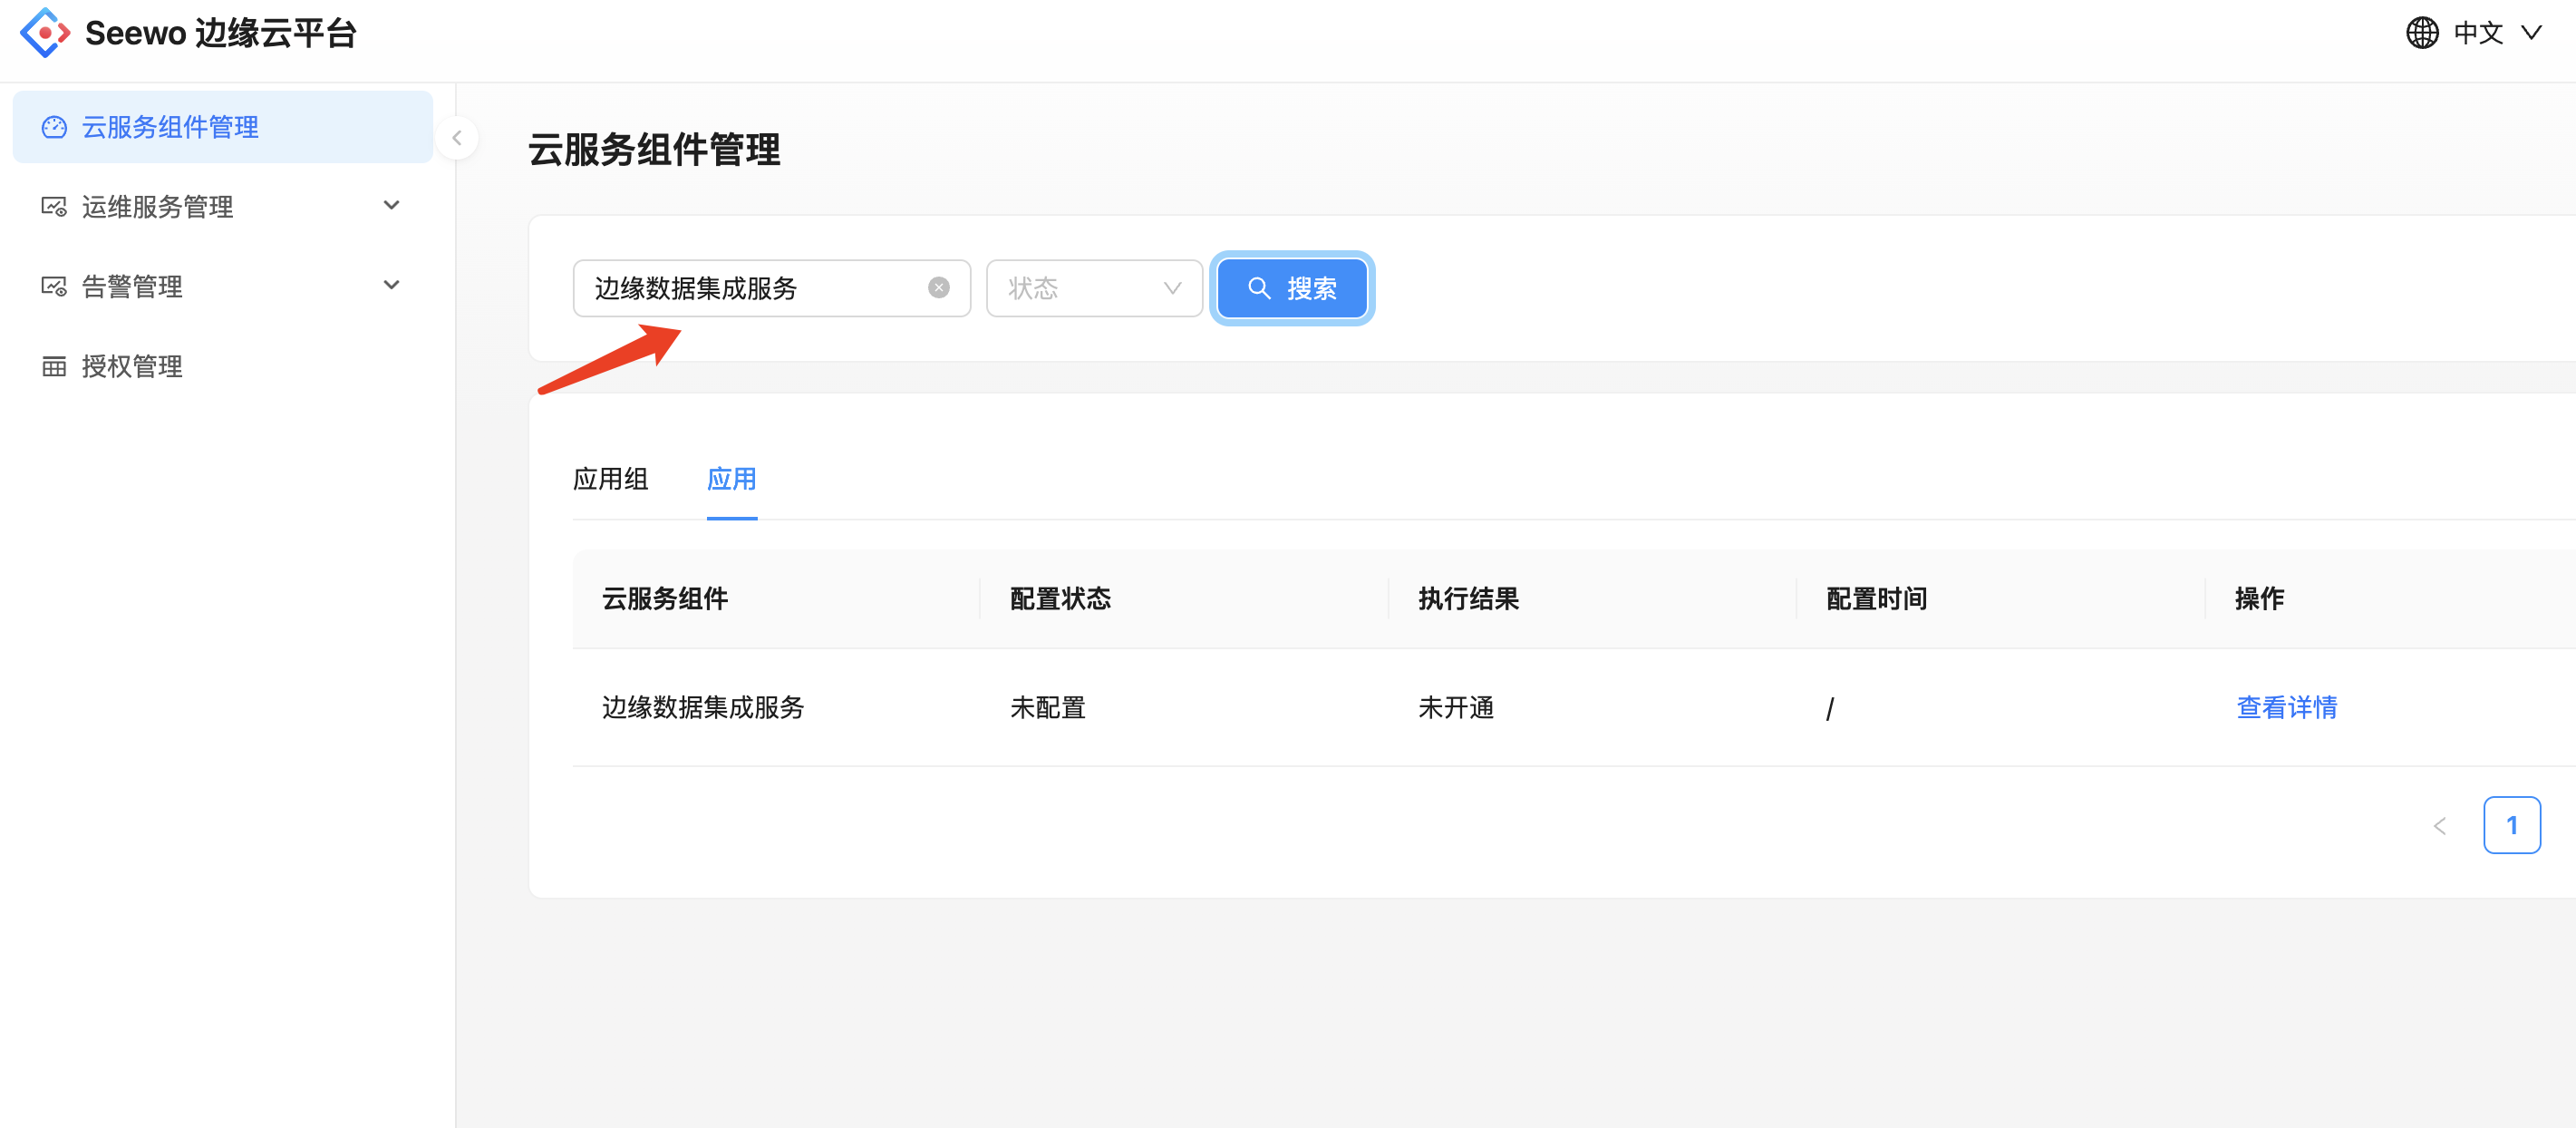
Task: Expand the 告警管理 chevron
Action: 392,285
